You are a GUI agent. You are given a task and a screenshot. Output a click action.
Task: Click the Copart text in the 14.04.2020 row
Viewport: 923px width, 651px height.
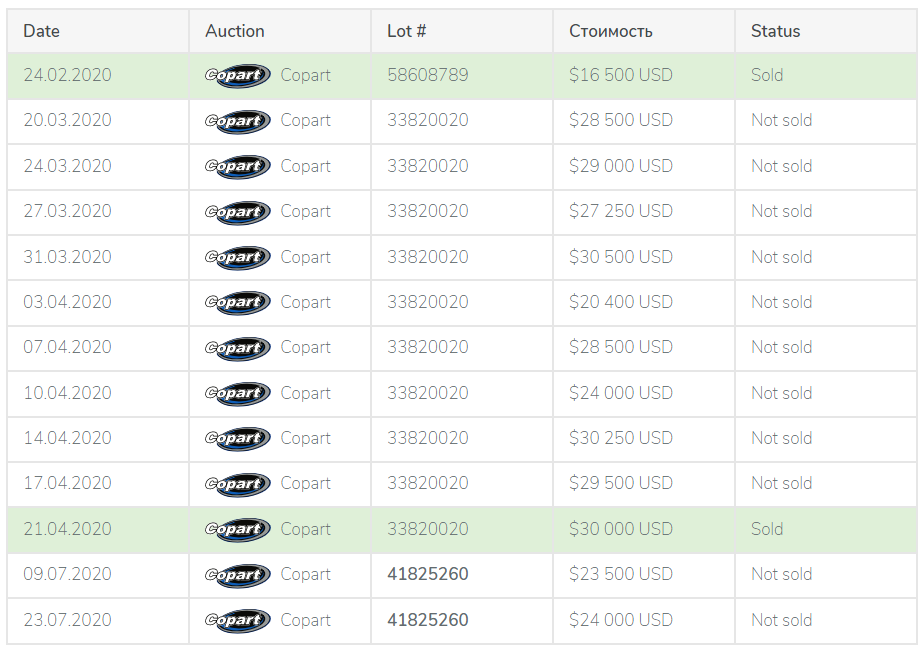305,438
